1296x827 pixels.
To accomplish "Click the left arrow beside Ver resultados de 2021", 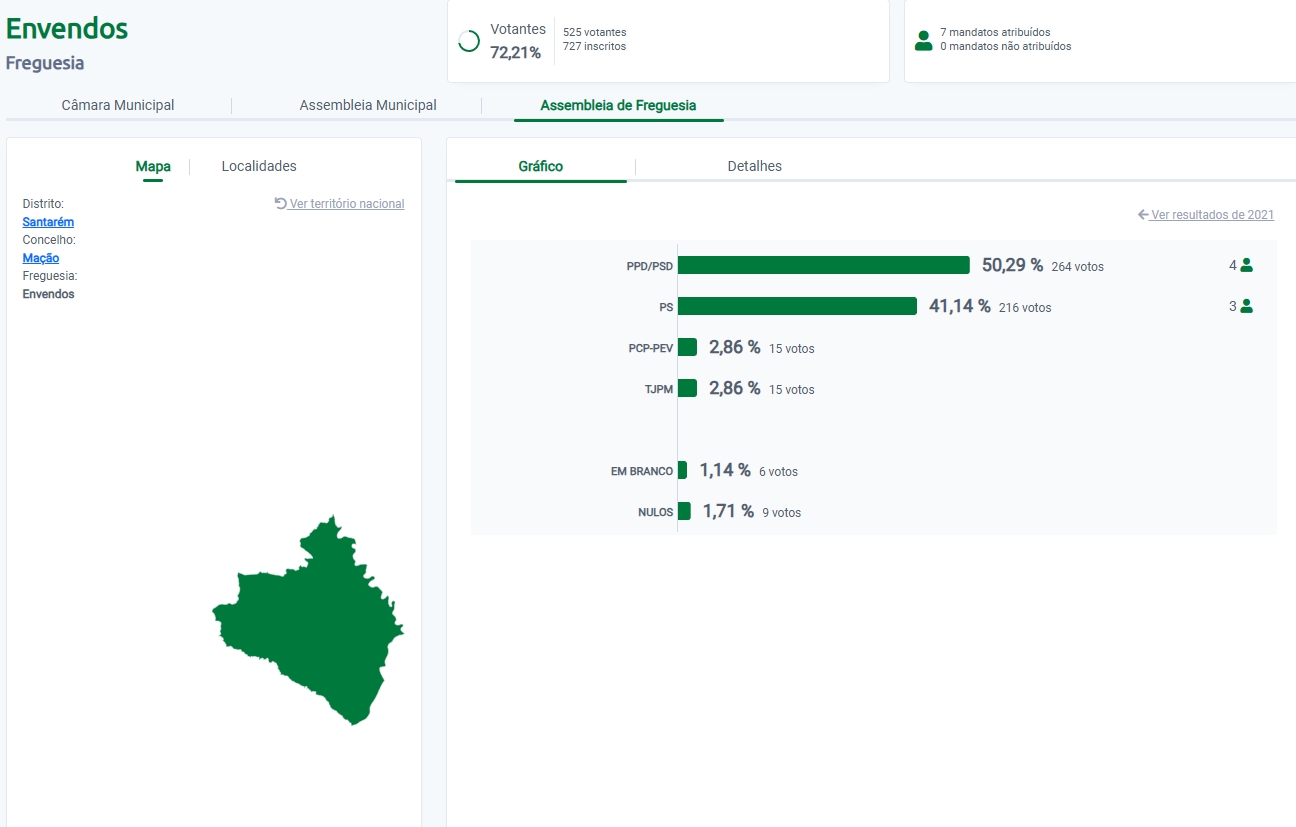I will tap(1143, 215).
